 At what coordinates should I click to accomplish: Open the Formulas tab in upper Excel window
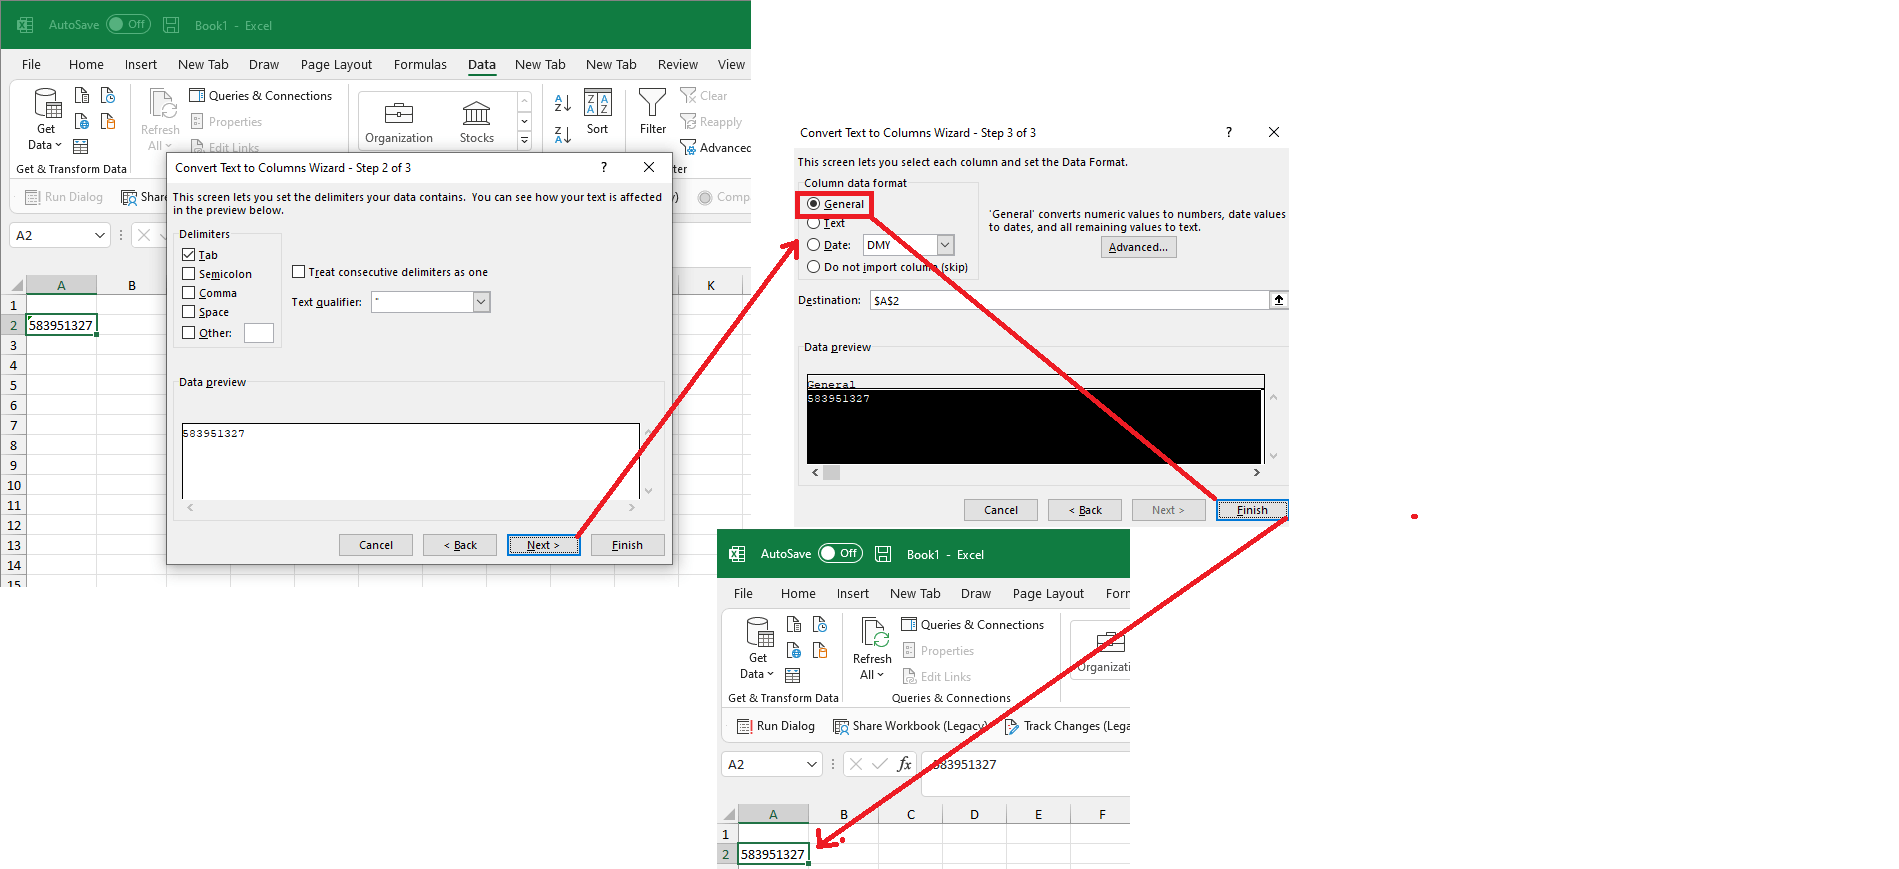tap(420, 65)
